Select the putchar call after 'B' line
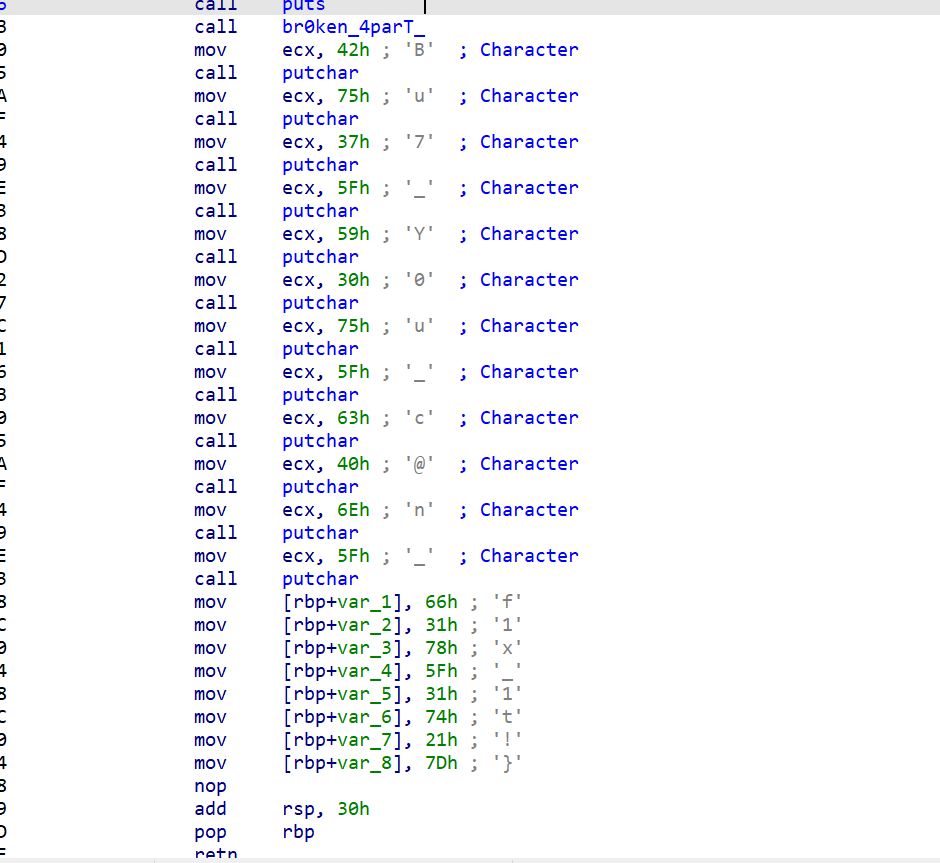Viewport: 940px width, 863px height. pyautogui.click(x=320, y=73)
